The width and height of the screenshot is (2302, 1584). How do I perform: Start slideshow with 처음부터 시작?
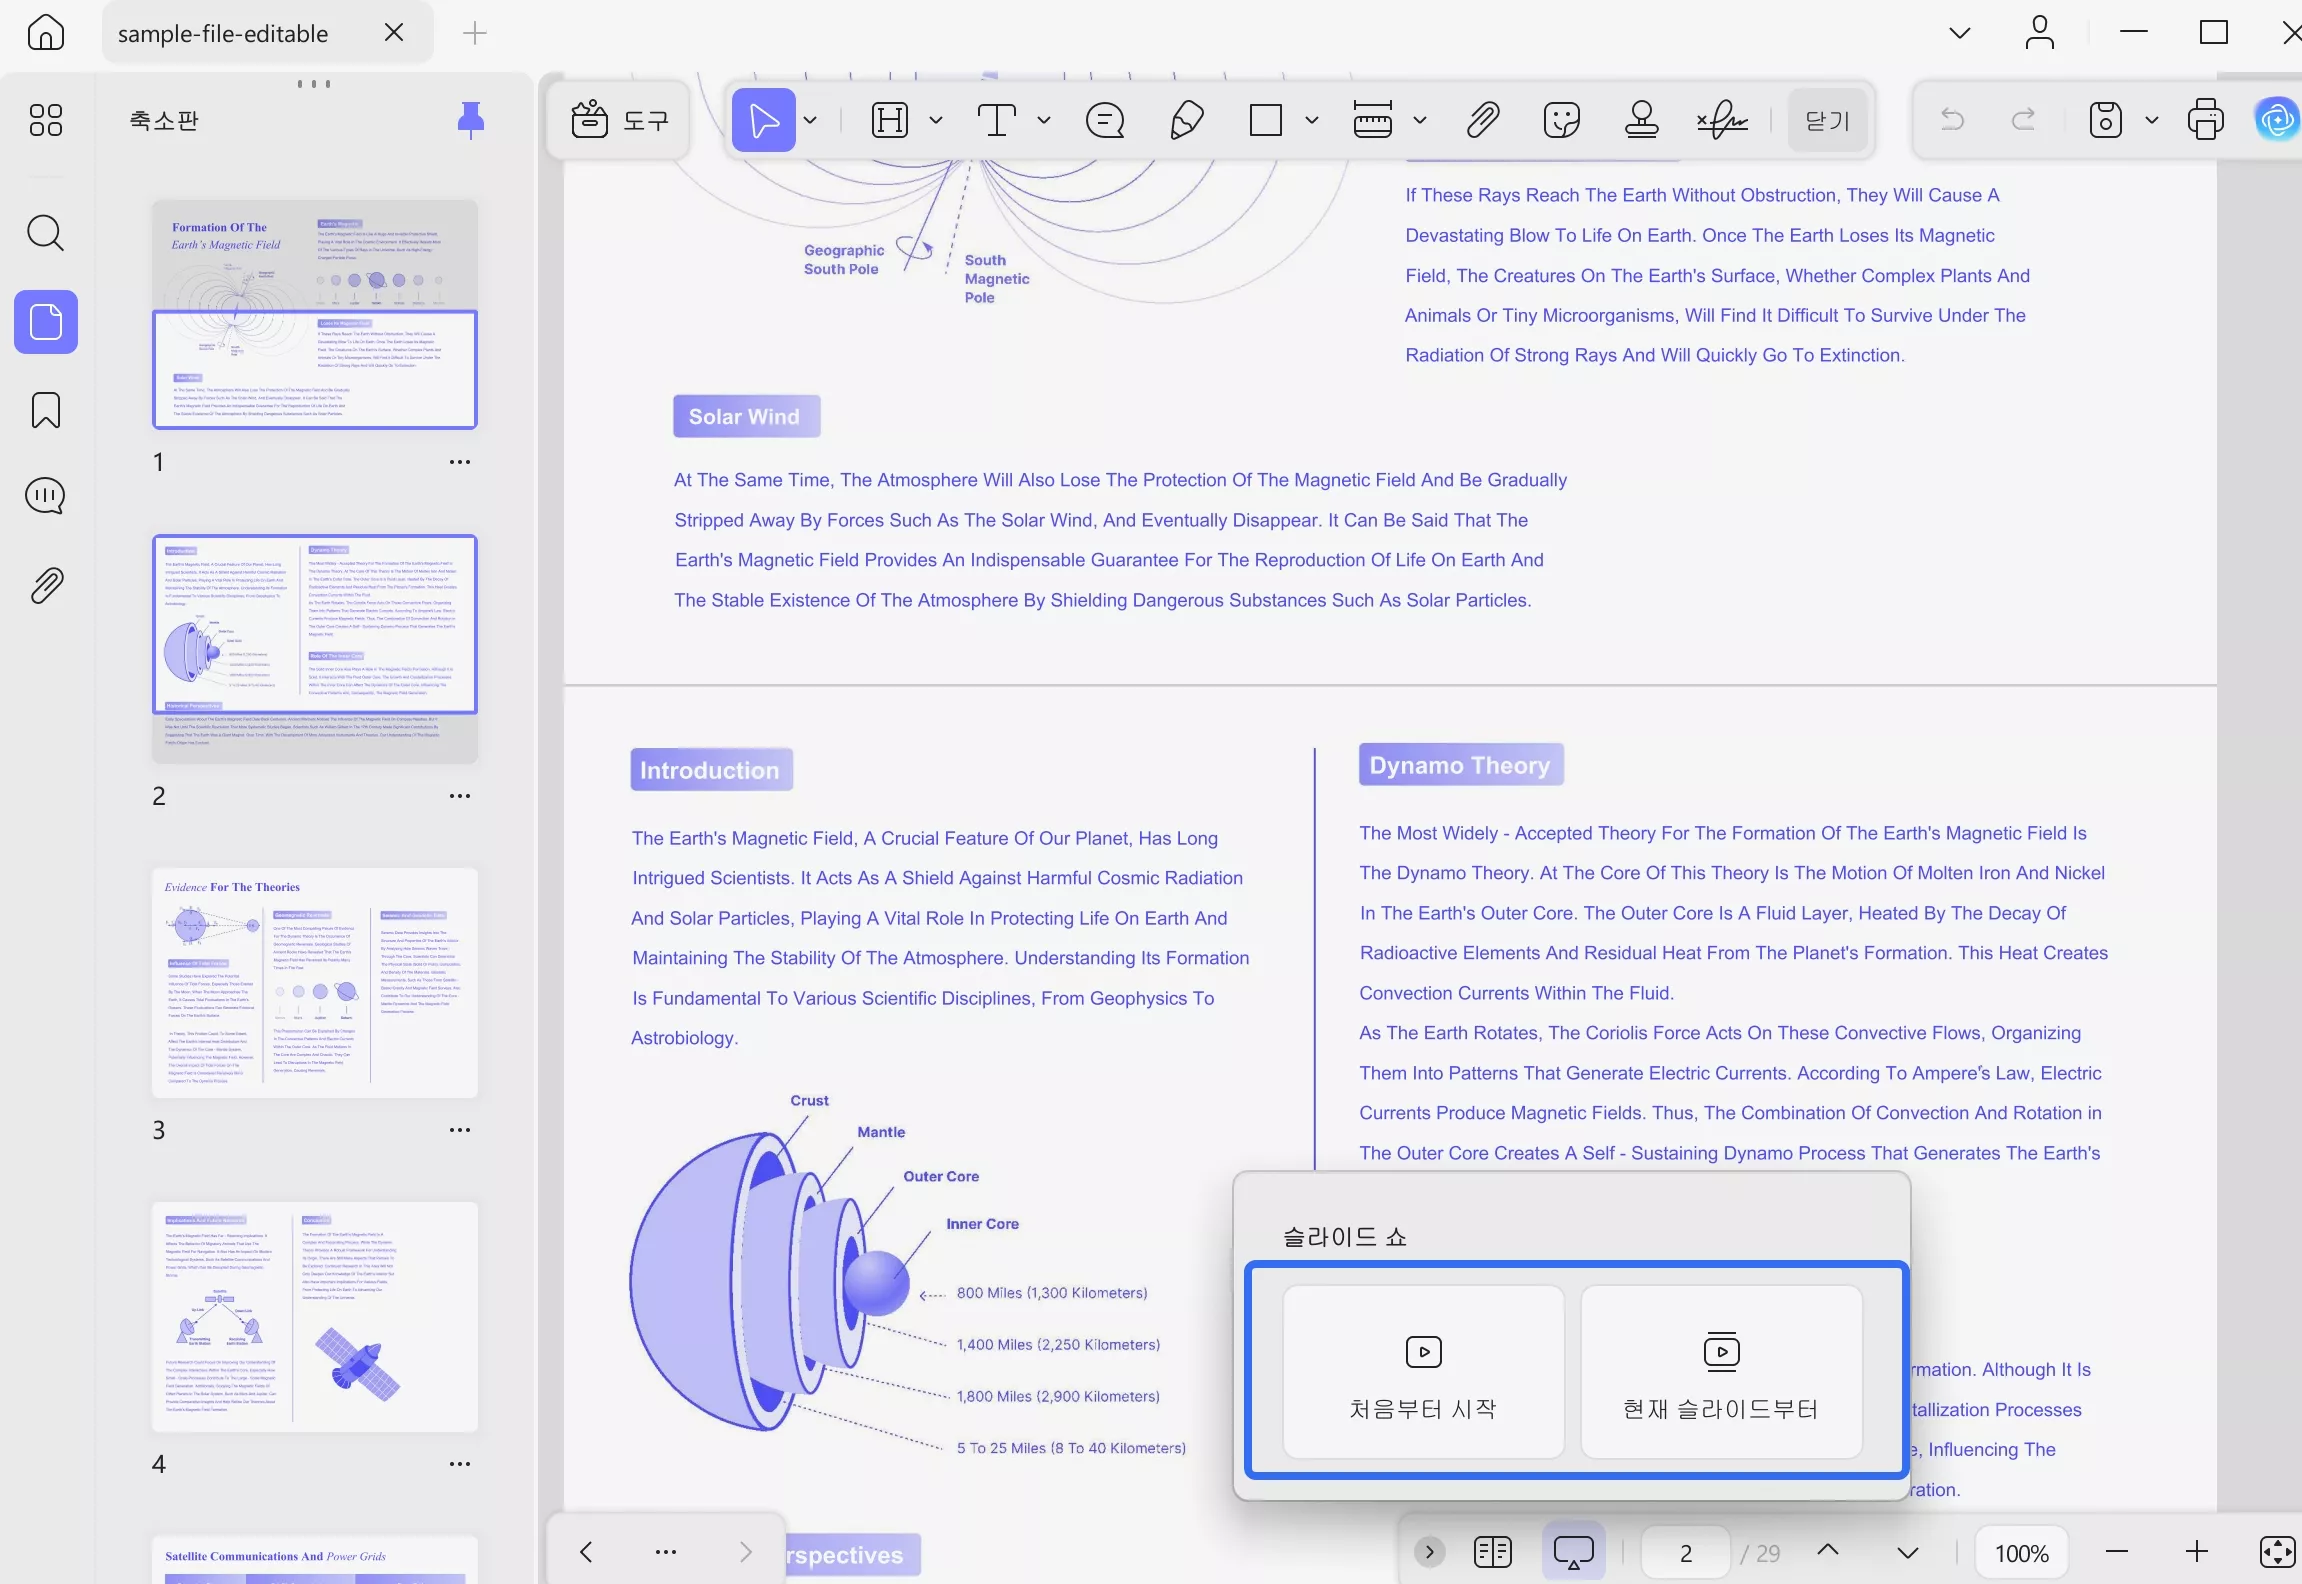[x=1423, y=1372]
